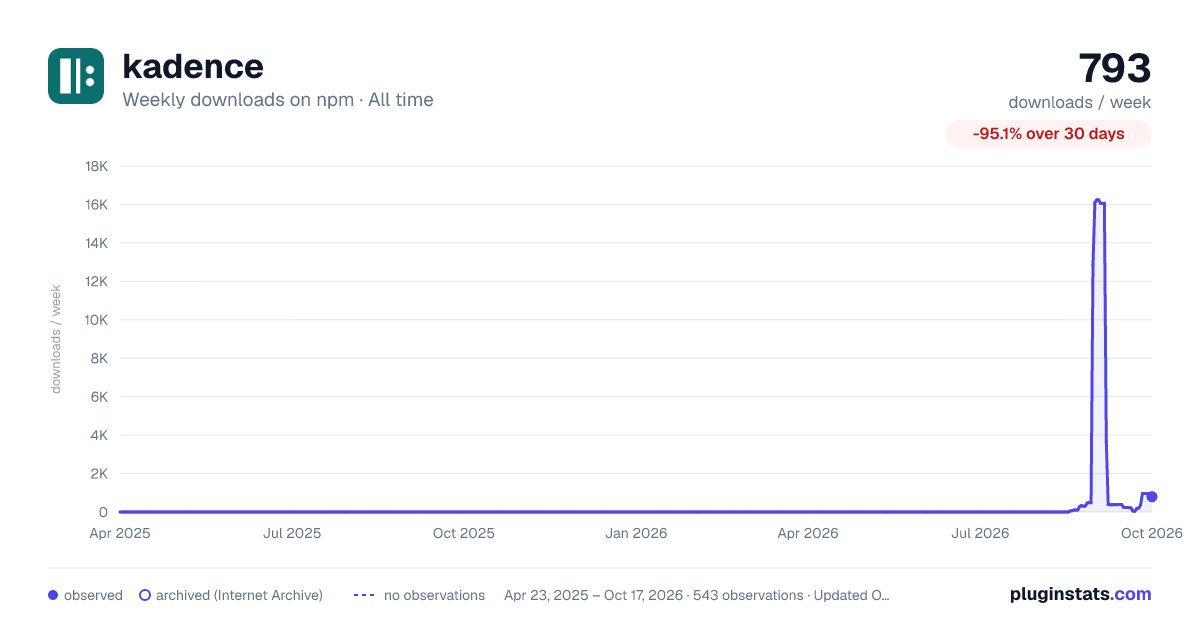This screenshot has height=630, width=1200.
Task: Open the pluginstats.com link
Action: [x=1081, y=594]
